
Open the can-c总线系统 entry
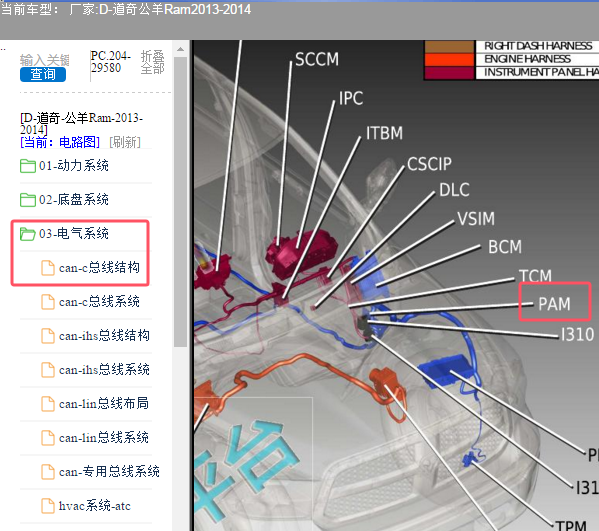coord(99,302)
